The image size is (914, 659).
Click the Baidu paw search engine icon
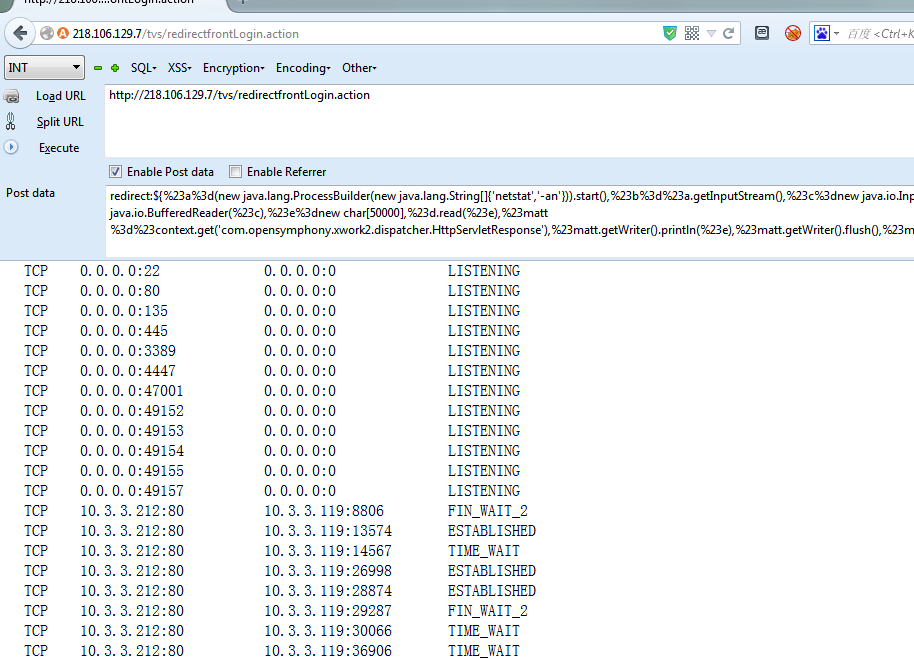point(822,33)
